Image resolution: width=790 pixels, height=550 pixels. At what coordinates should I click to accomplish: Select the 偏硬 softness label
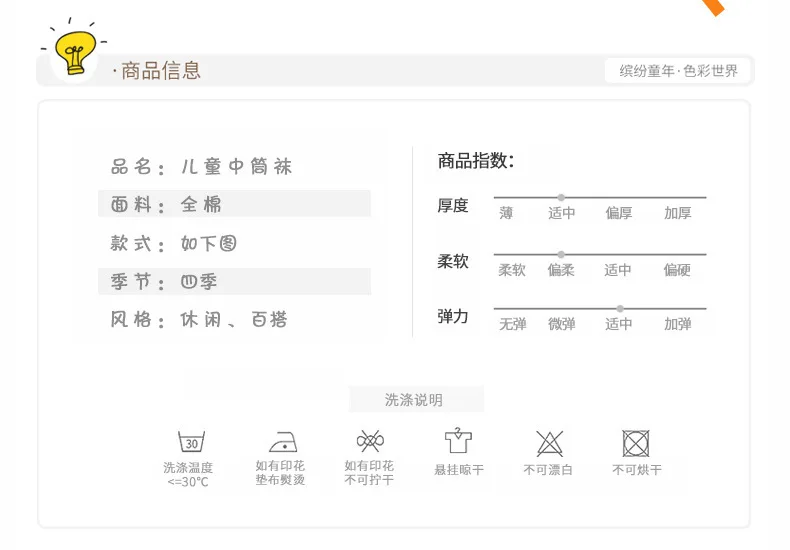pos(677,270)
